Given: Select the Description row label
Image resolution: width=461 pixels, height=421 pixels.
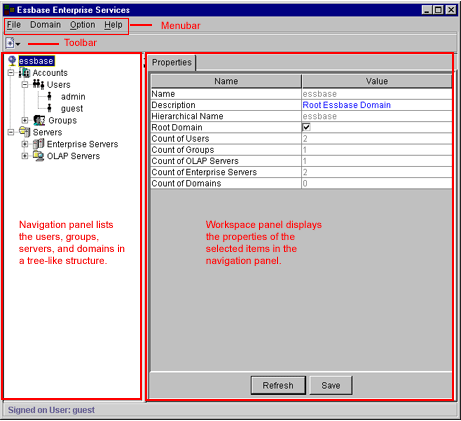Looking at the screenshot, I should point(173,105).
